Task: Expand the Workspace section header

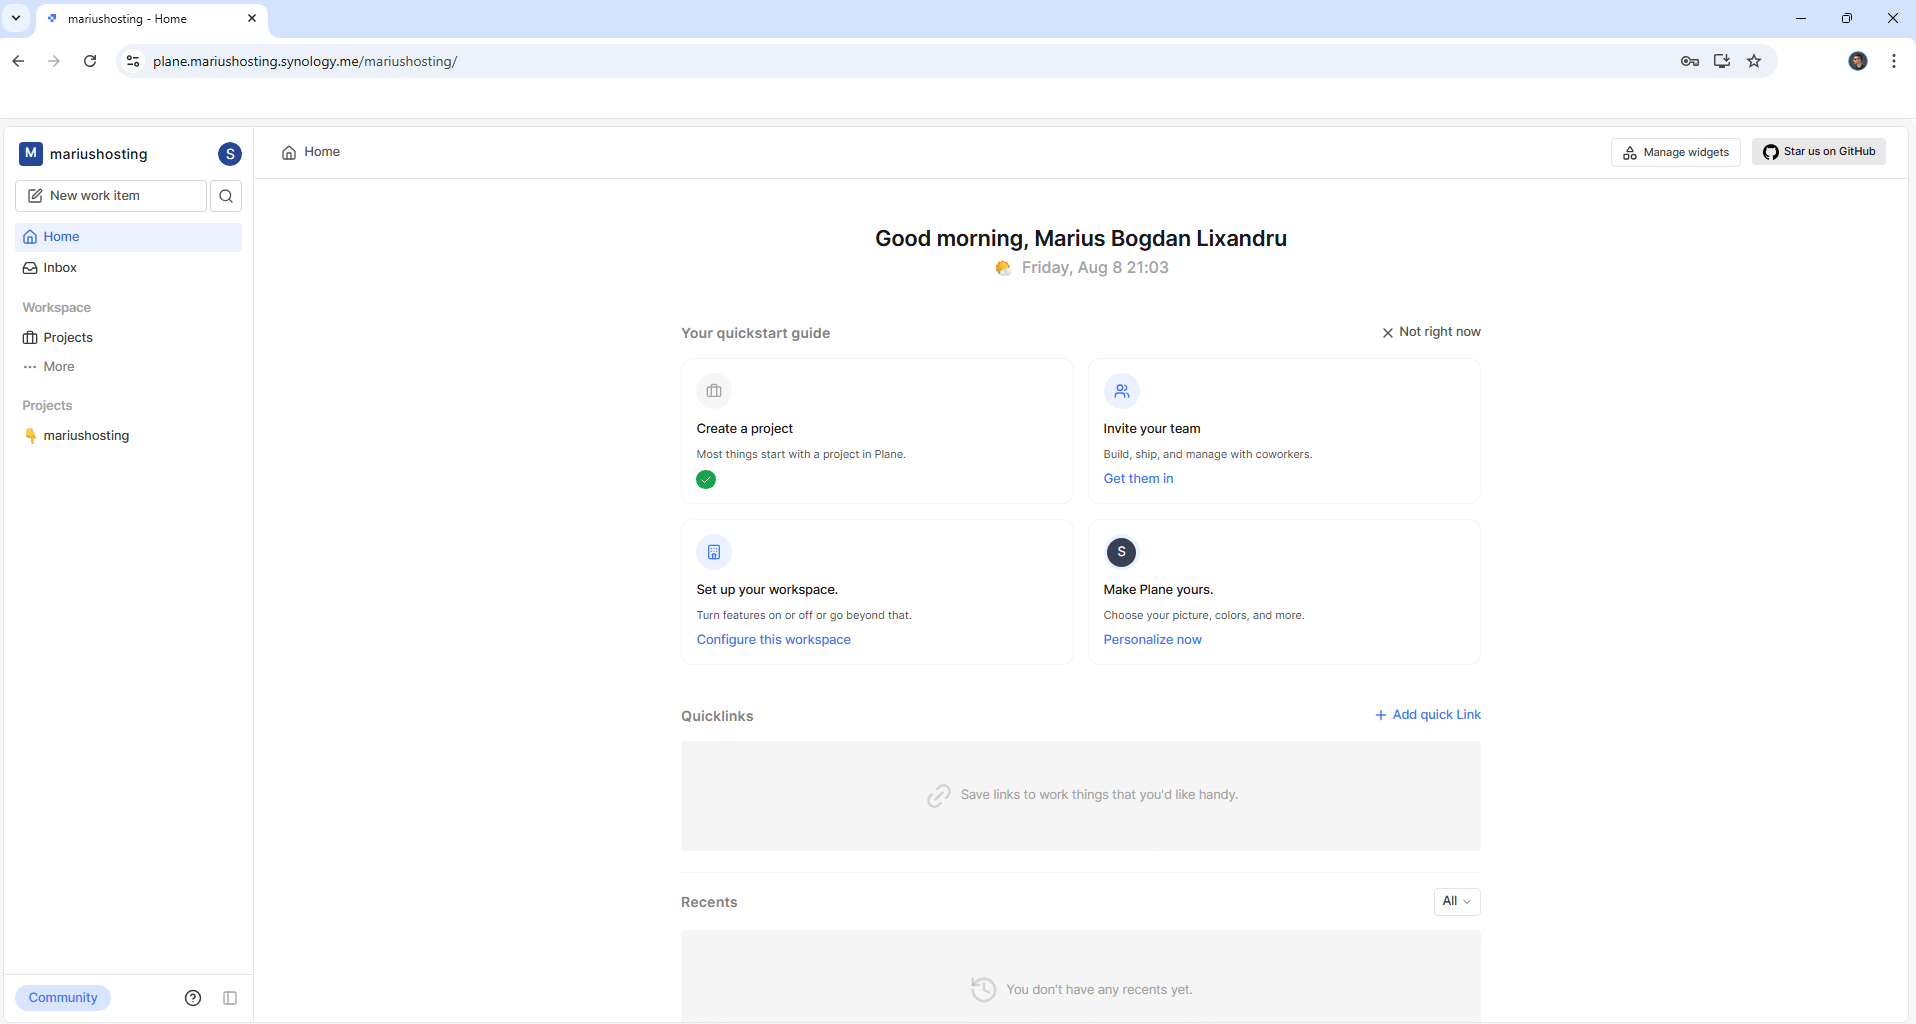Action: coord(56,308)
